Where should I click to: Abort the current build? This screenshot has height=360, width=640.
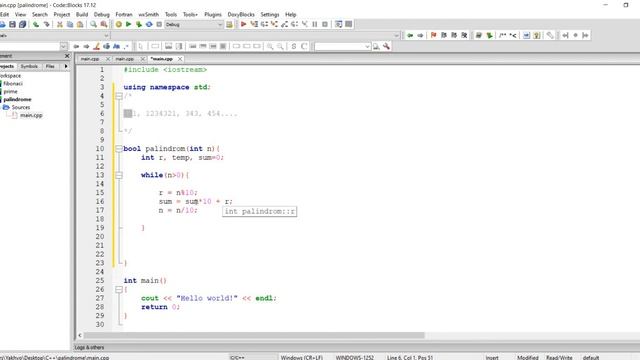click(x=159, y=24)
